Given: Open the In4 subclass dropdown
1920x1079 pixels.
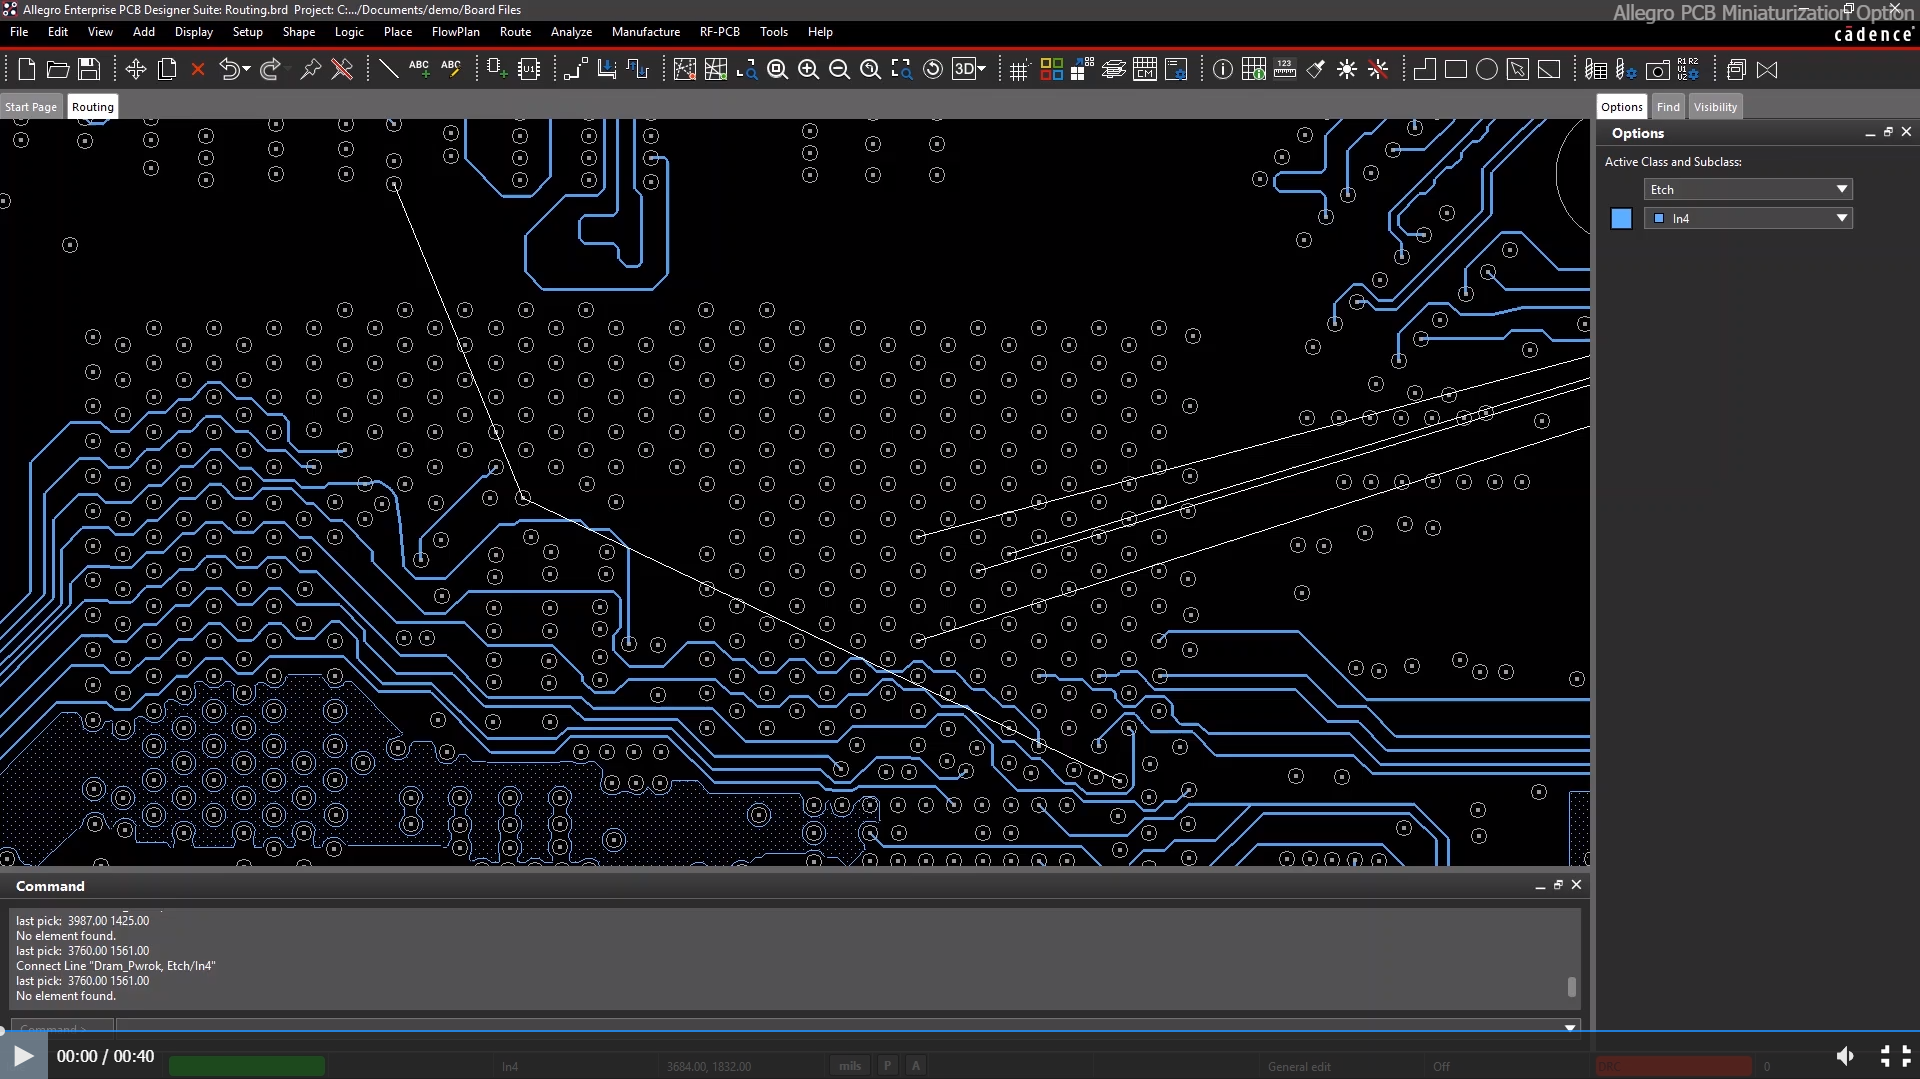Looking at the screenshot, I should 1841,218.
